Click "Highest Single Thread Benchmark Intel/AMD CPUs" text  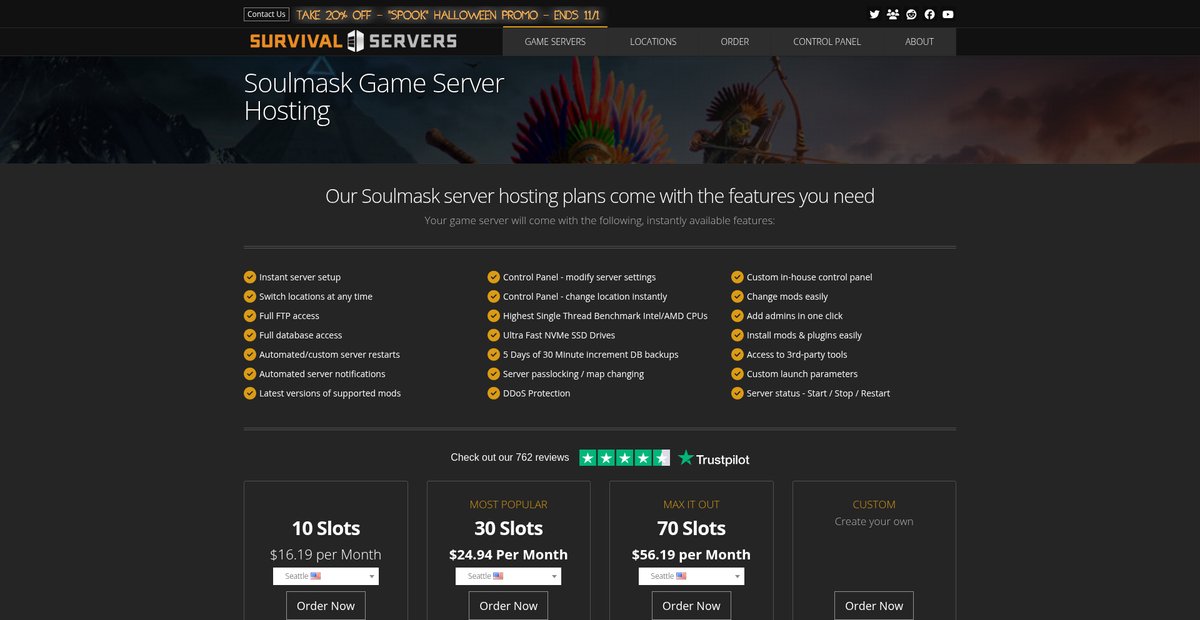click(x=605, y=316)
